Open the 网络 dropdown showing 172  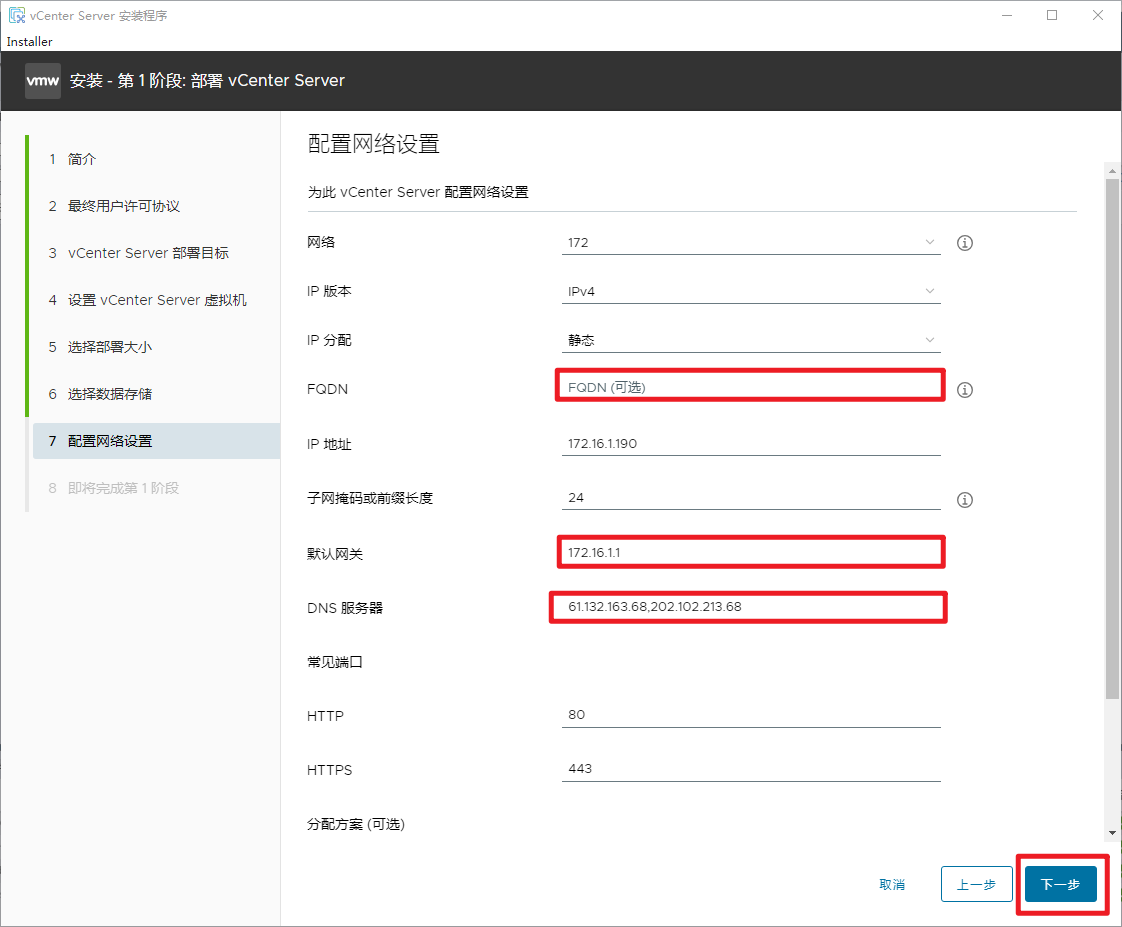(x=750, y=242)
